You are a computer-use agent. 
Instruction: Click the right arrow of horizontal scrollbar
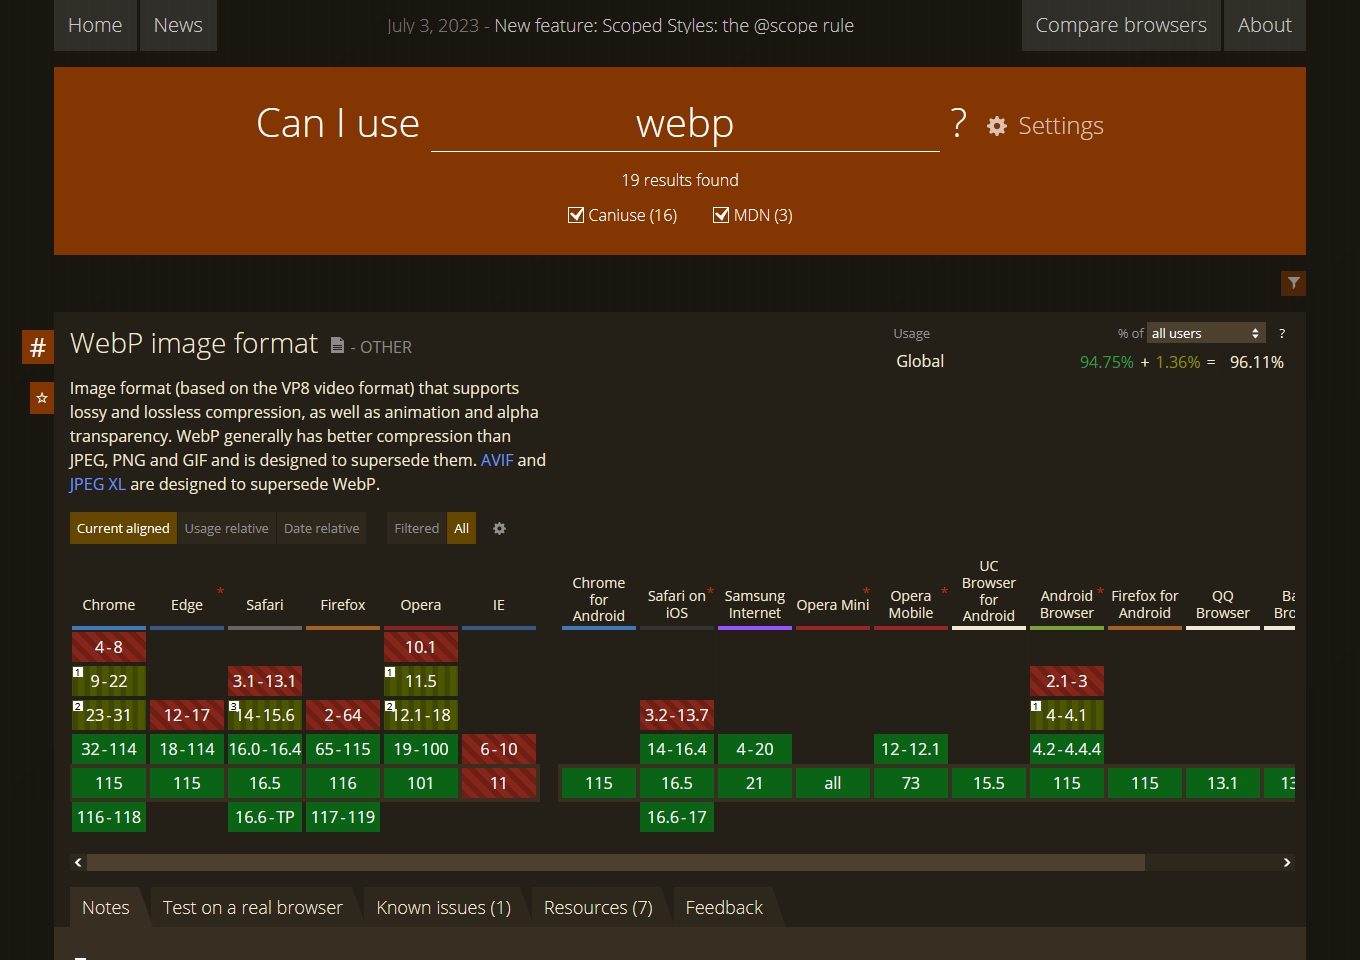pos(1287,862)
